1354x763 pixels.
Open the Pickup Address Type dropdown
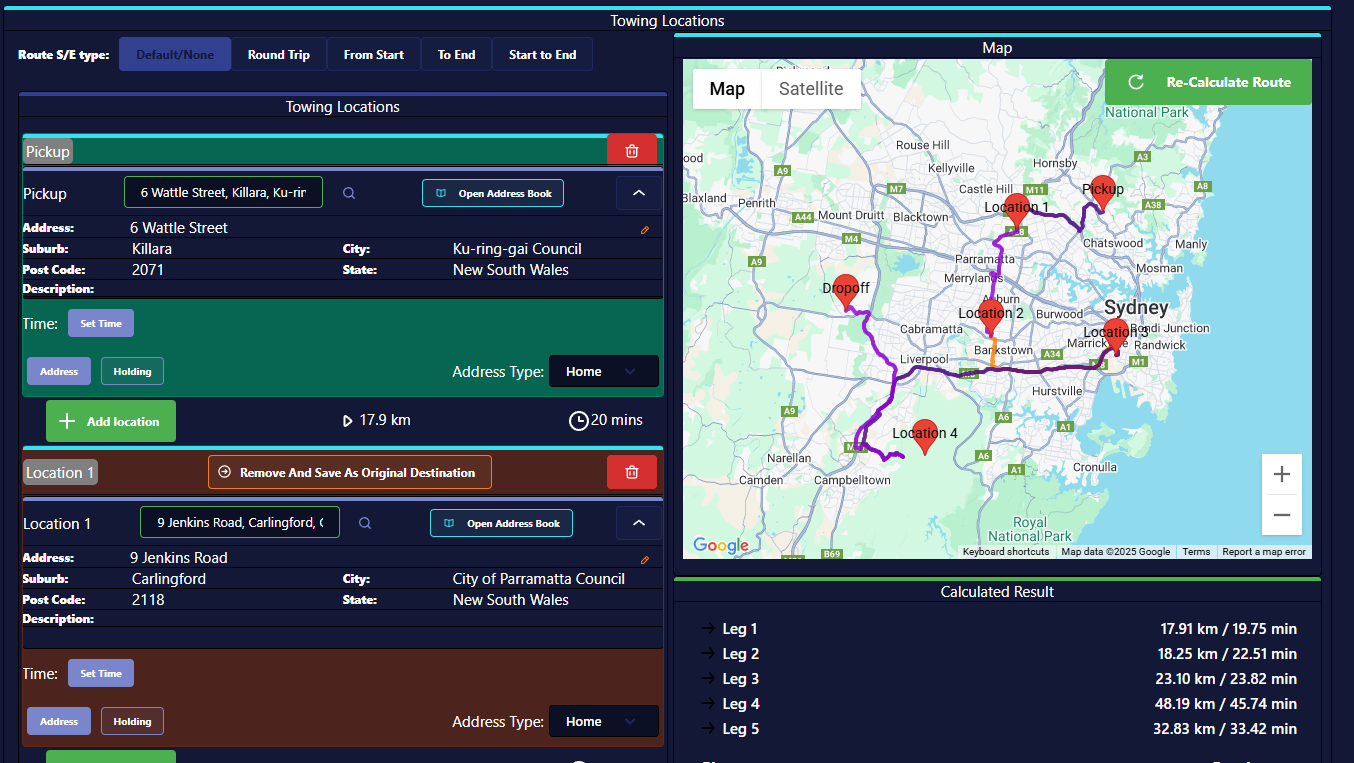(x=603, y=370)
